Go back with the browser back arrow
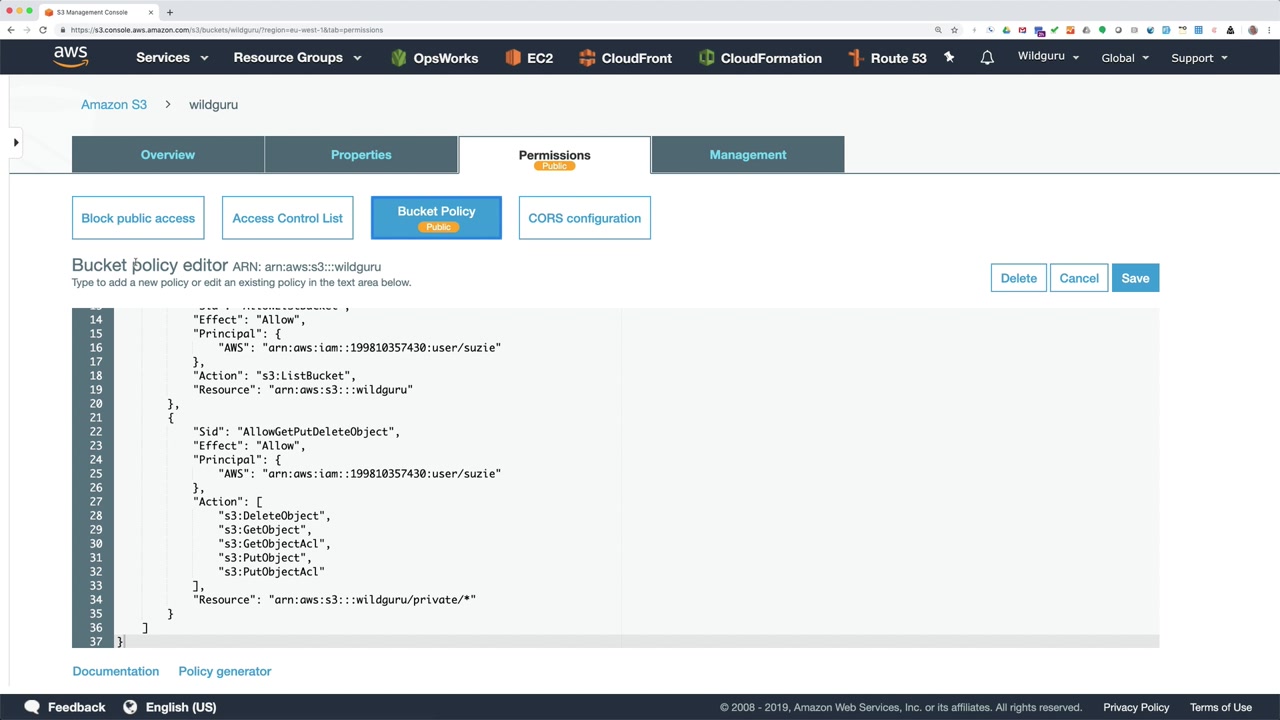 click(x=11, y=30)
